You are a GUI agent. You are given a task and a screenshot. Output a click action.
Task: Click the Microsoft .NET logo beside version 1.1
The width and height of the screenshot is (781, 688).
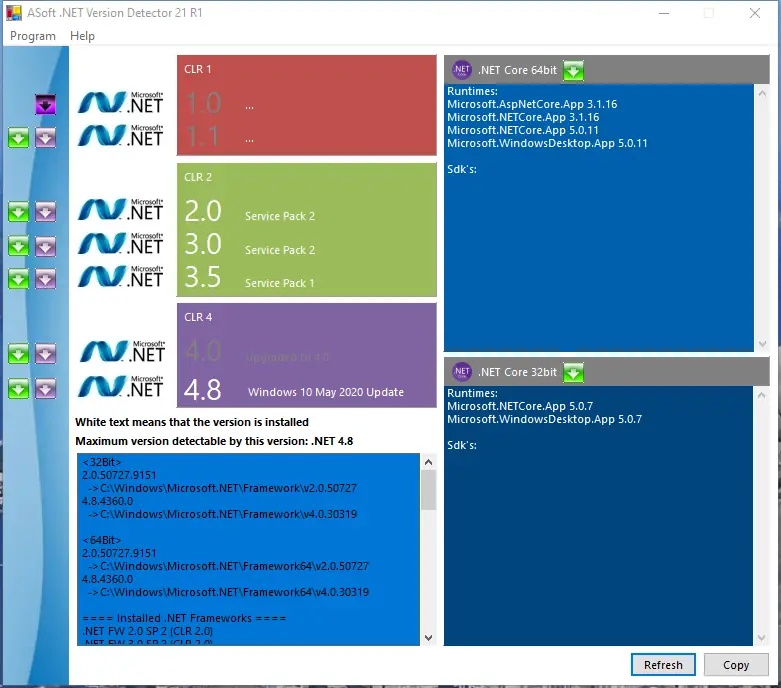click(121, 136)
